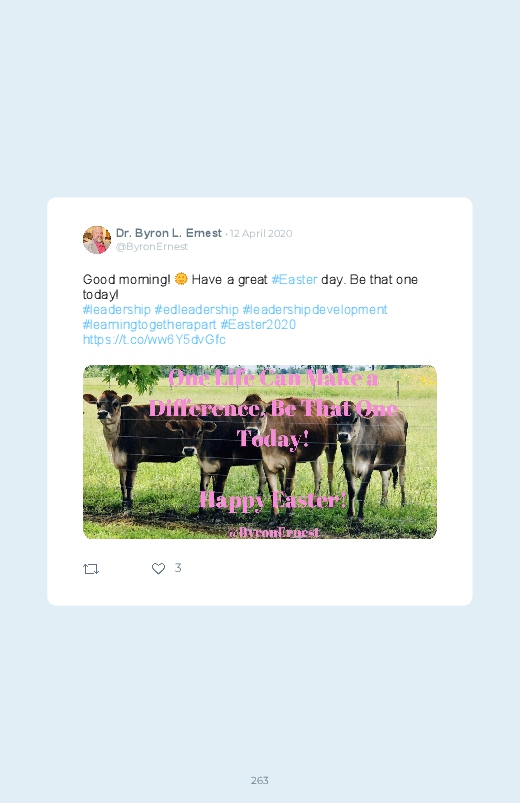Click the tweet text Good morning
Screen dimensions: 520x803
click(x=126, y=280)
